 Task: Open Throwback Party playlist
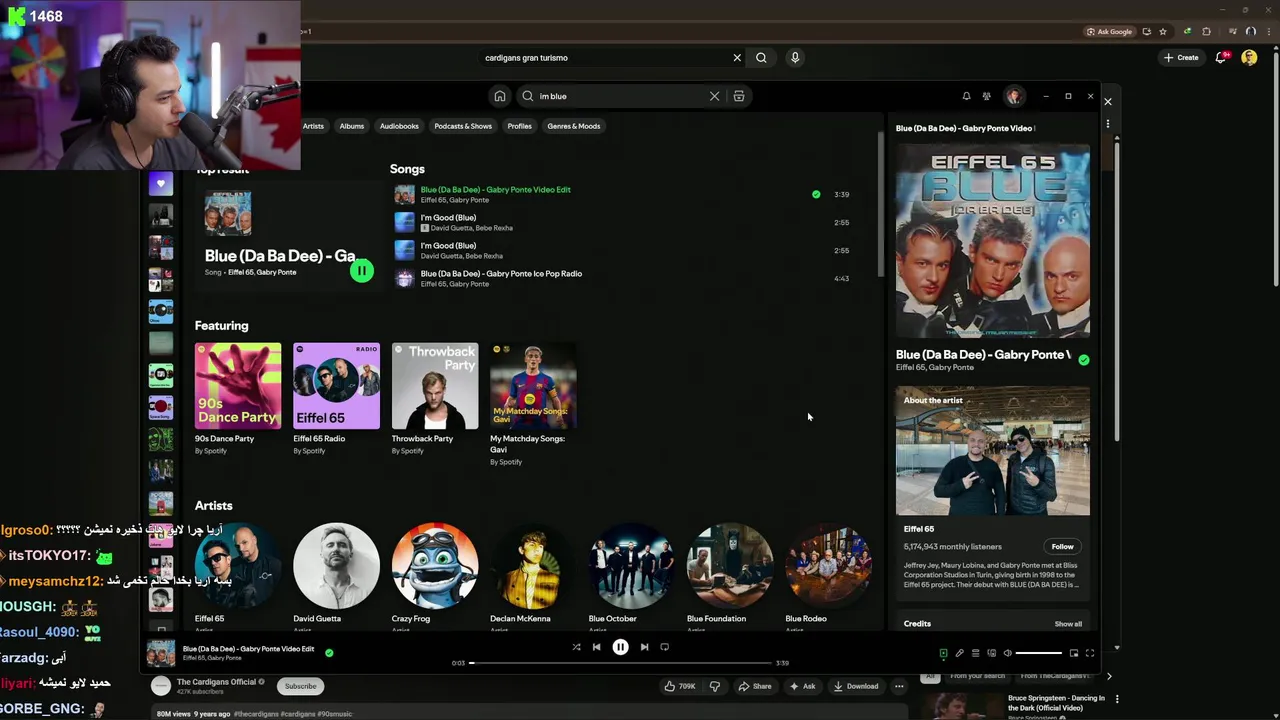coord(435,386)
